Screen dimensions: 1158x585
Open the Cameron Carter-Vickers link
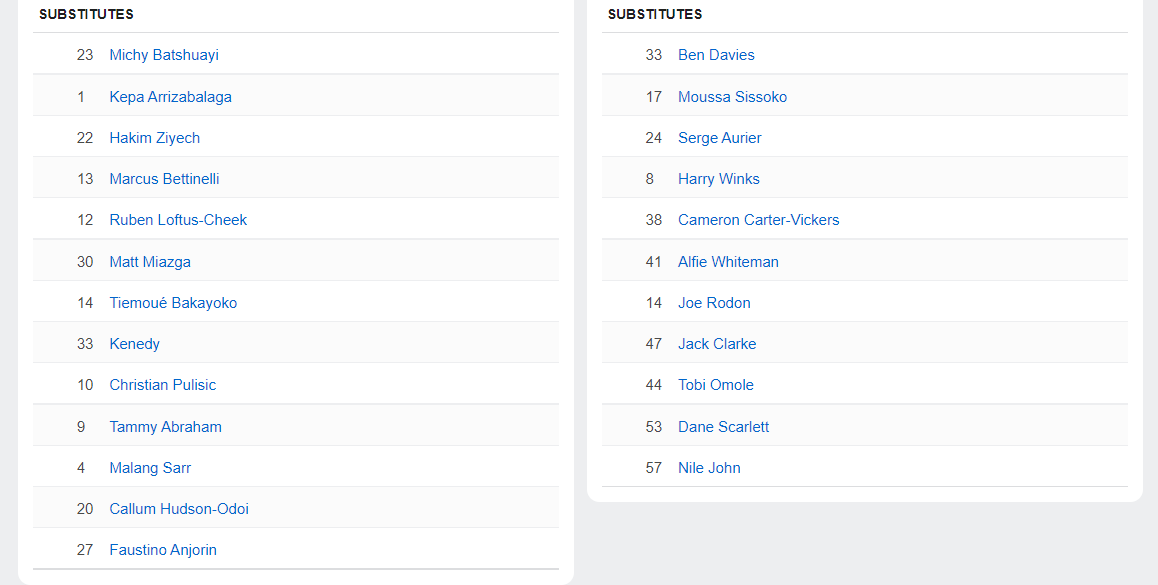(x=758, y=220)
